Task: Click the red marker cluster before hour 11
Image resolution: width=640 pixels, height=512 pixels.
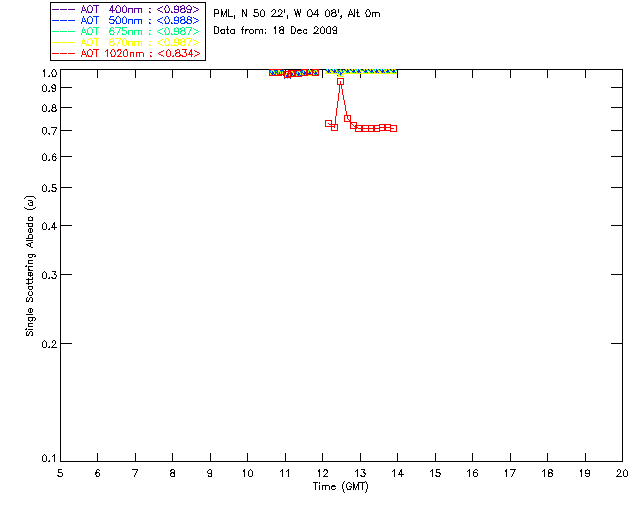Action: tap(276, 73)
